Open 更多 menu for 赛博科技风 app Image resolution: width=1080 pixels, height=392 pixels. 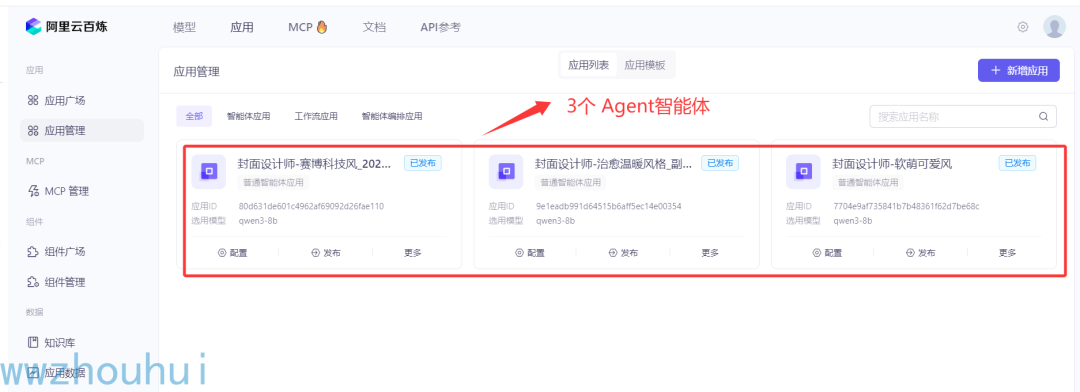(413, 253)
